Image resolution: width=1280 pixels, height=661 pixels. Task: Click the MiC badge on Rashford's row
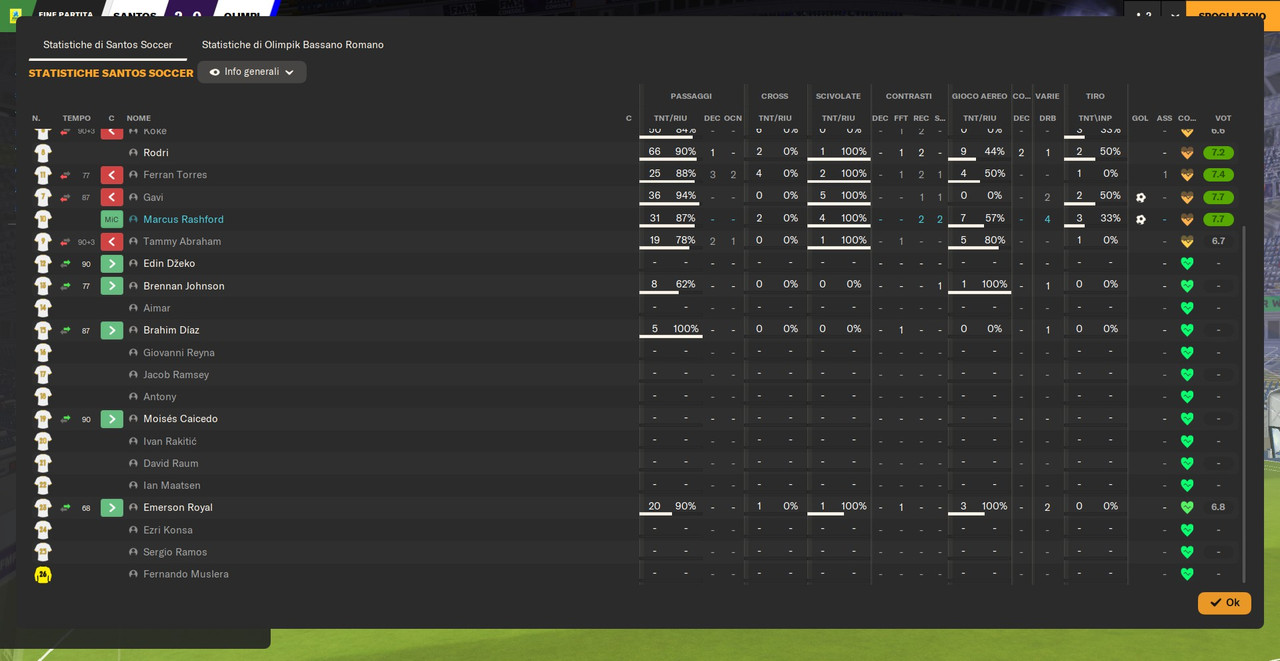(112, 219)
